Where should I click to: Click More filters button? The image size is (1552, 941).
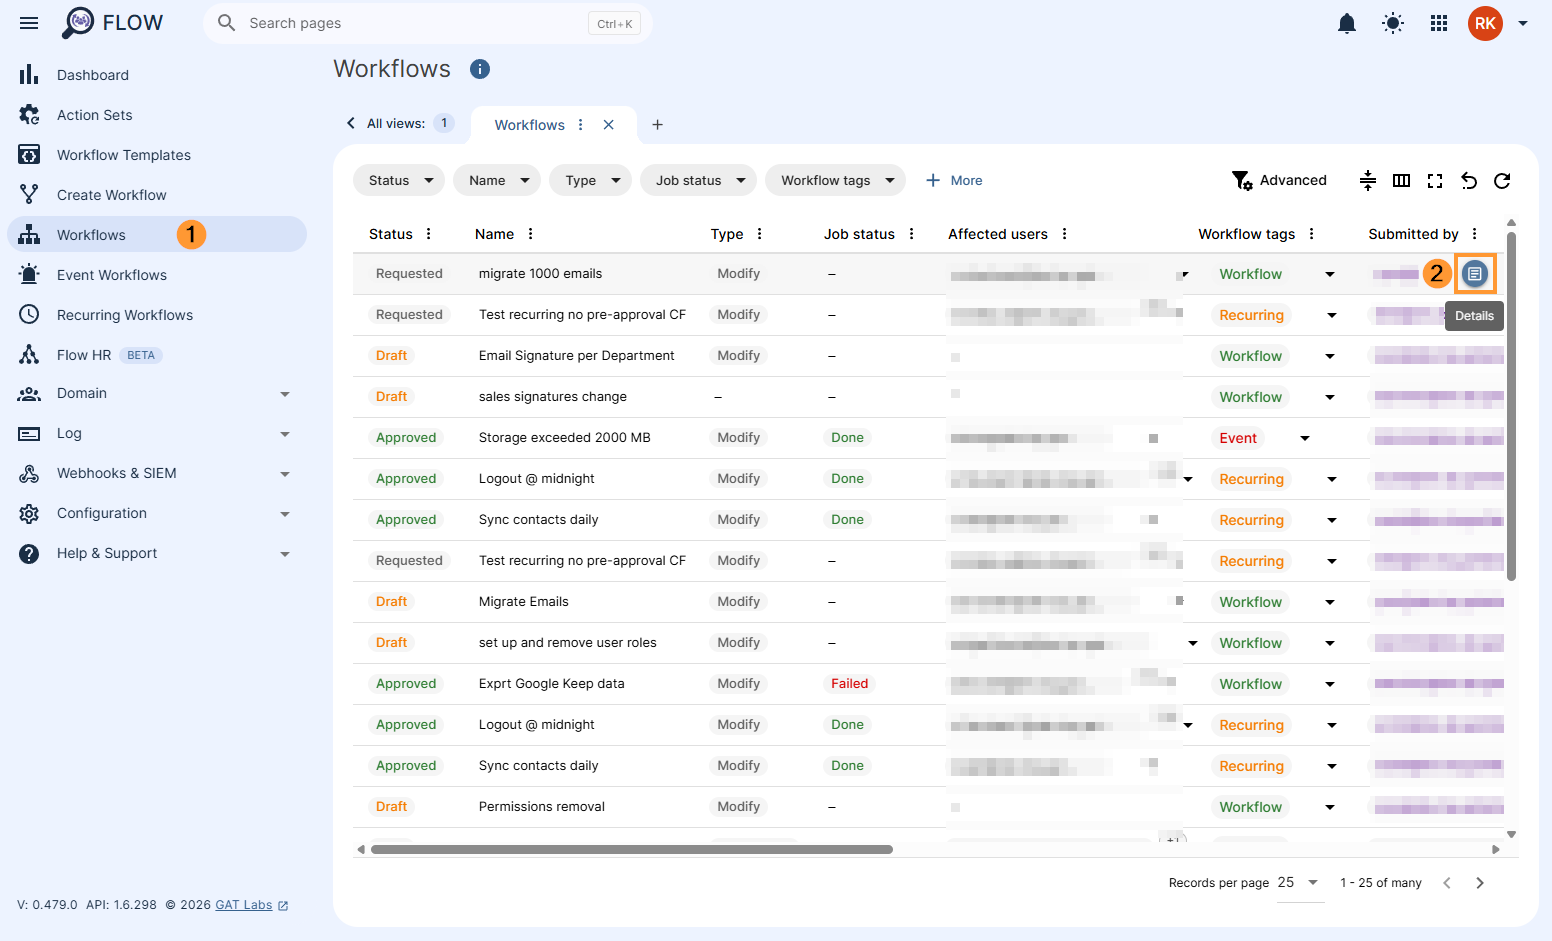[954, 180]
